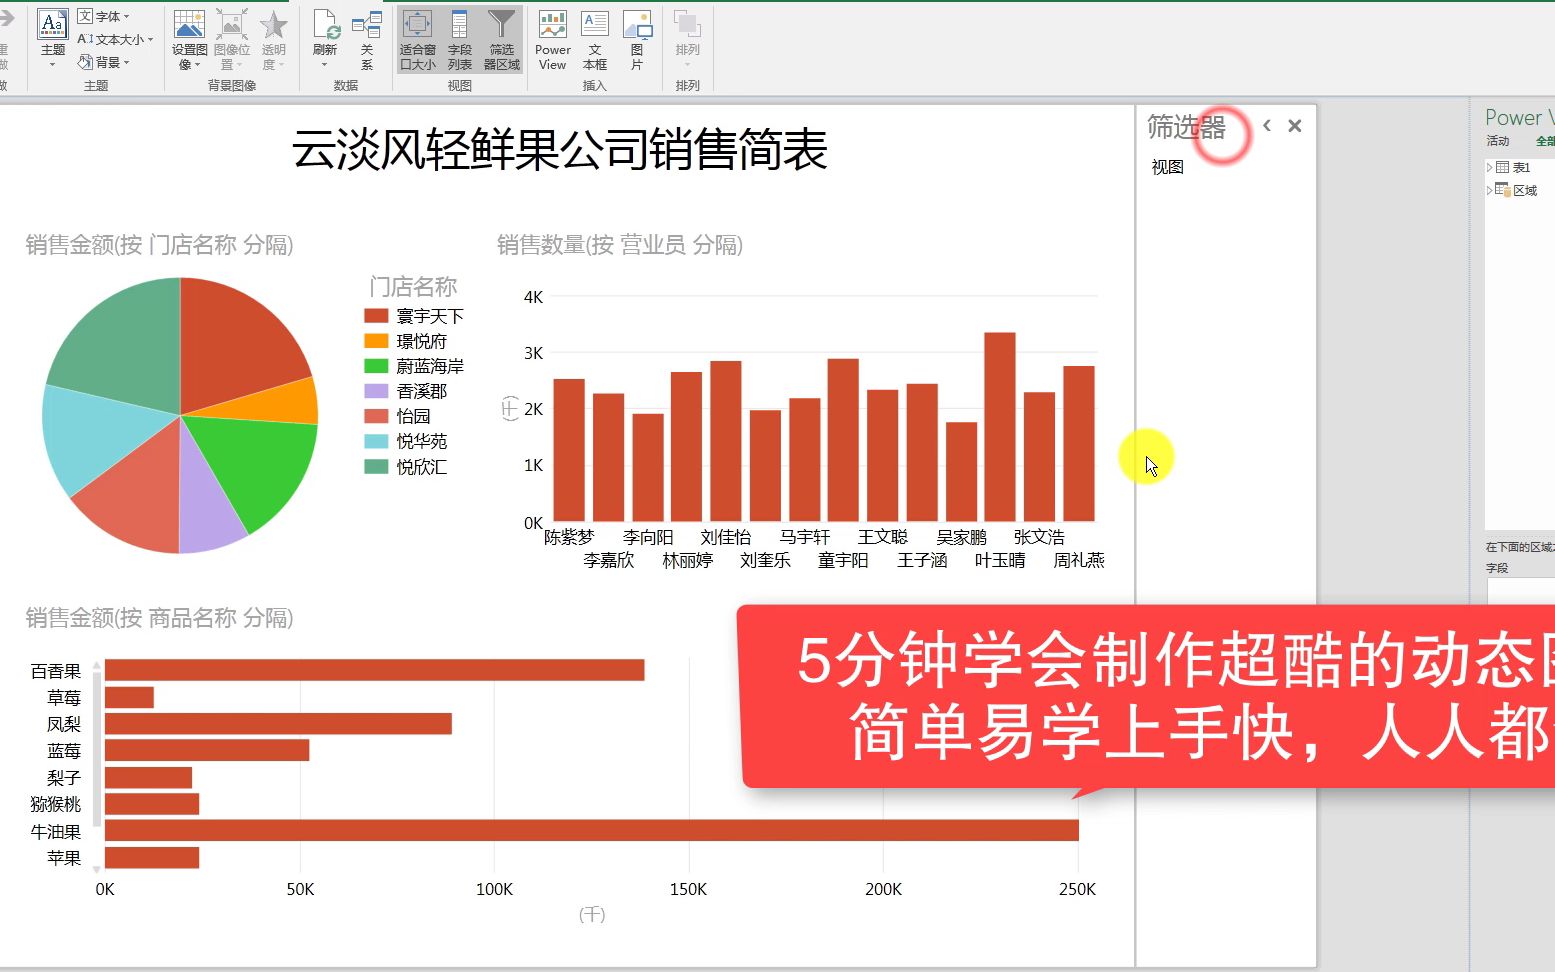
Task: Click the 图像位置 image position button
Action: 232,40
